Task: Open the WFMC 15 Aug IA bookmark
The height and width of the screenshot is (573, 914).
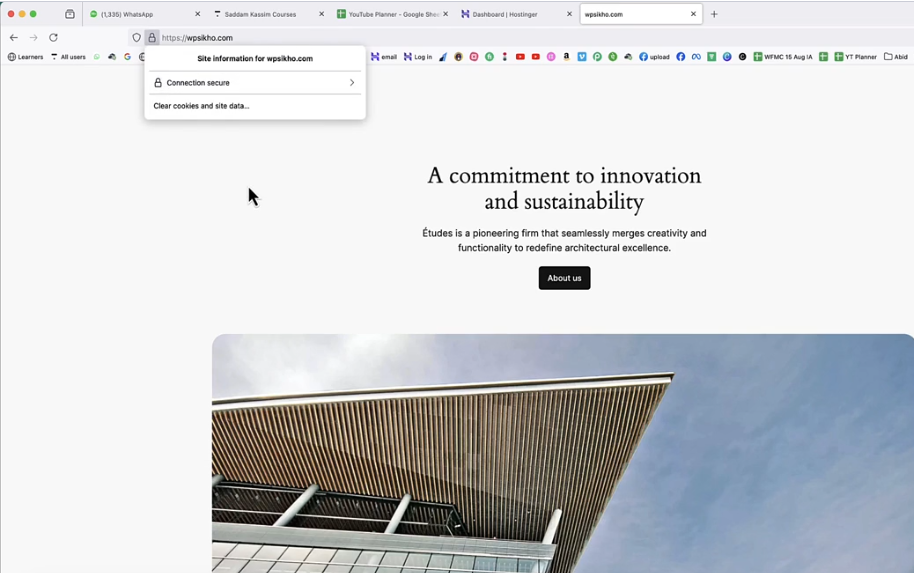Action: pyautogui.click(x=783, y=57)
